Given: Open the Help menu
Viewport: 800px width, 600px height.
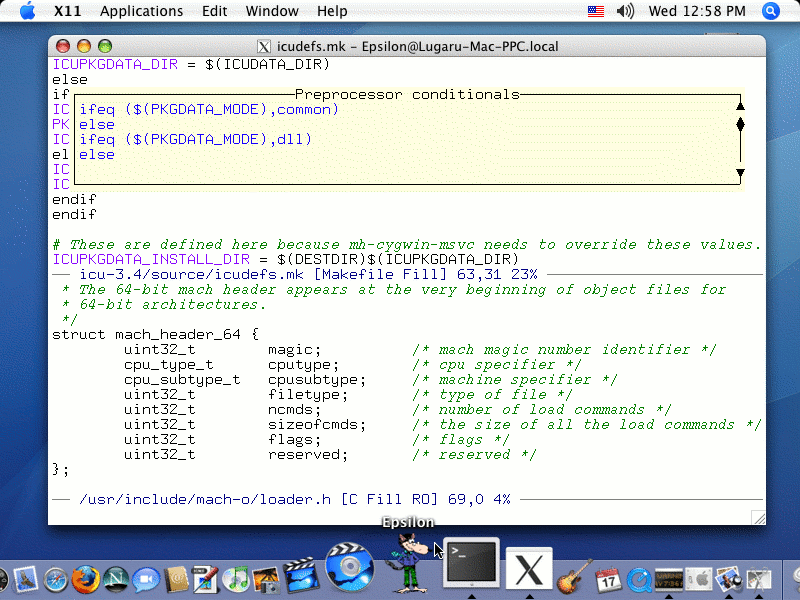Looking at the screenshot, I should 332,11.
